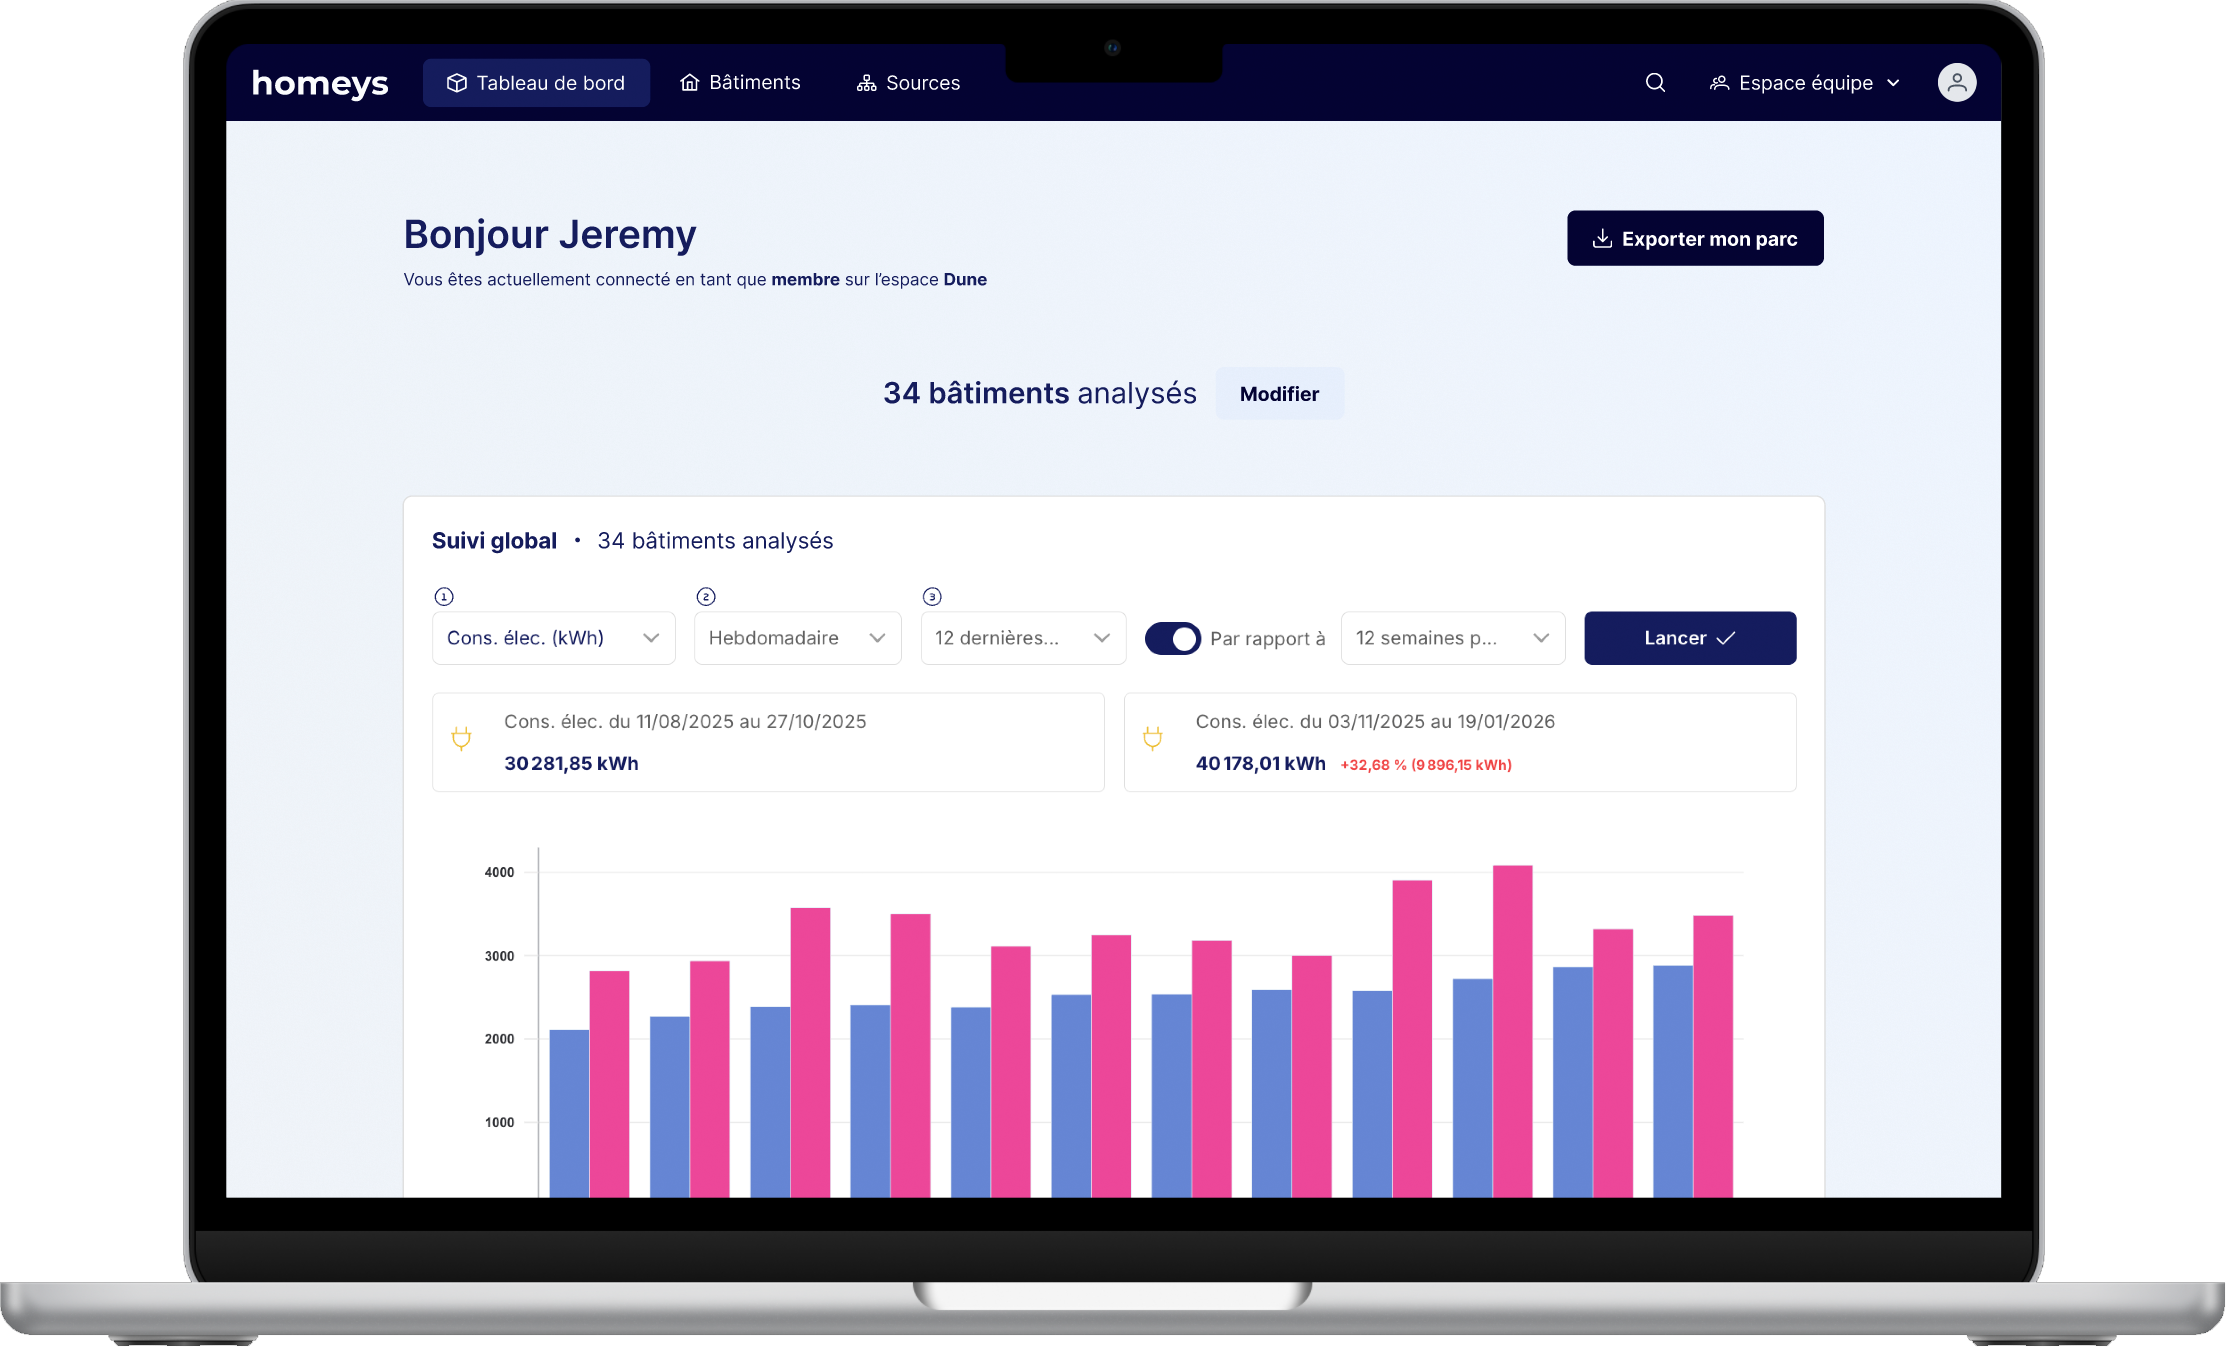Viewport: 2226px width, 1347px height.
Task: Click plug icon in 11/08/2025 consumption card
Action: [x=461, y=739]
